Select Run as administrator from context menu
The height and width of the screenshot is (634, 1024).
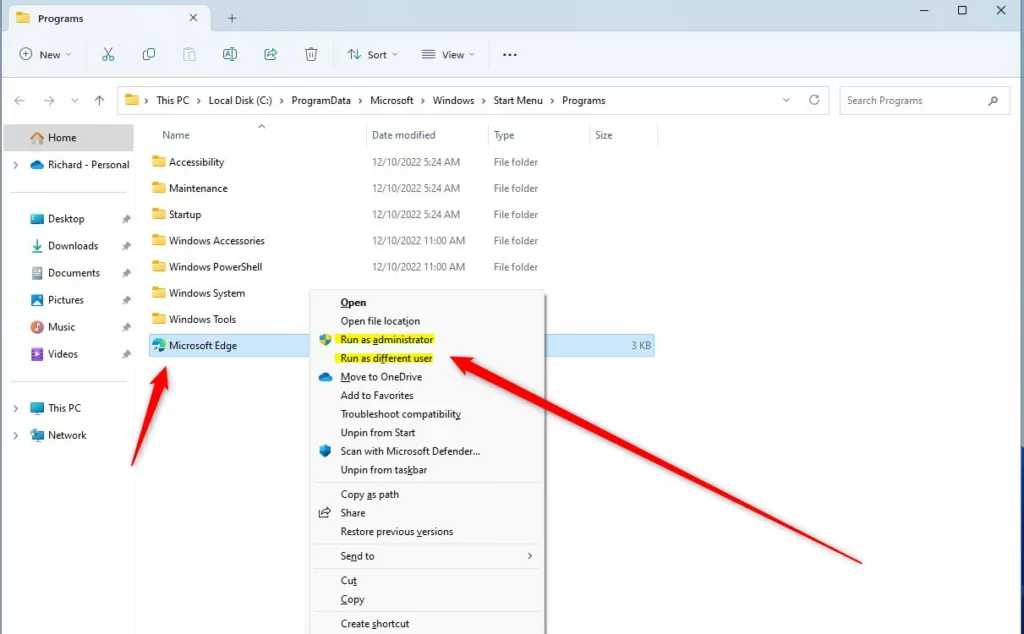pos(386,340)
